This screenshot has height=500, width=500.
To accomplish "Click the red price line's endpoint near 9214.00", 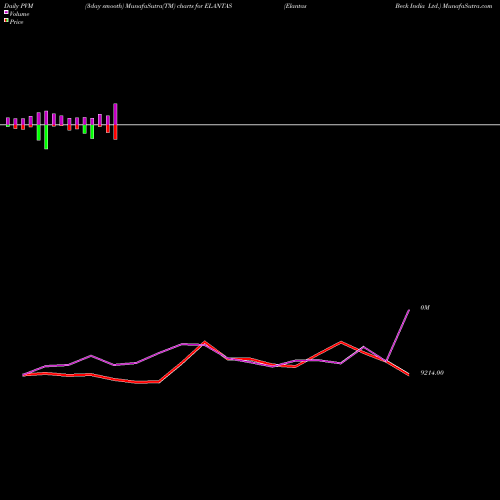I will click(x=408, y=375).
